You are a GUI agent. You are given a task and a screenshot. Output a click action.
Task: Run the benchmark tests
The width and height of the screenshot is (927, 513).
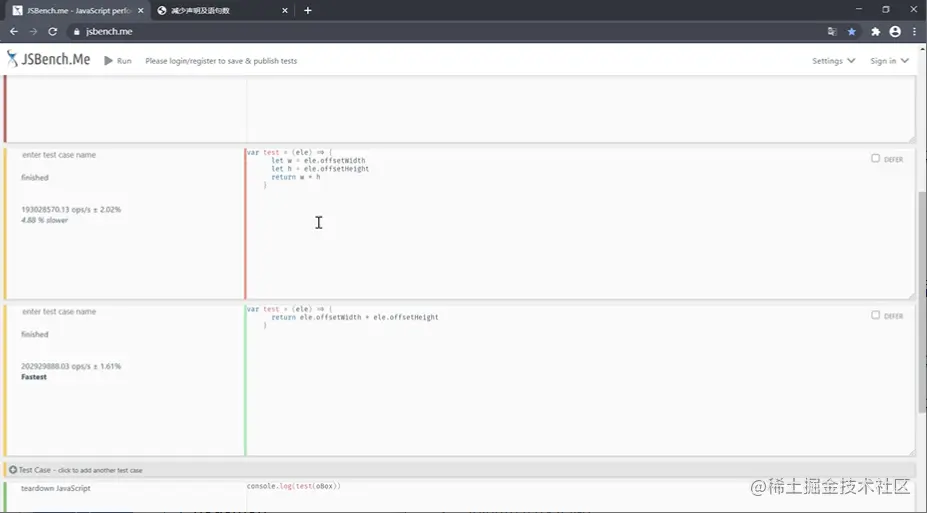click(118, 61)
